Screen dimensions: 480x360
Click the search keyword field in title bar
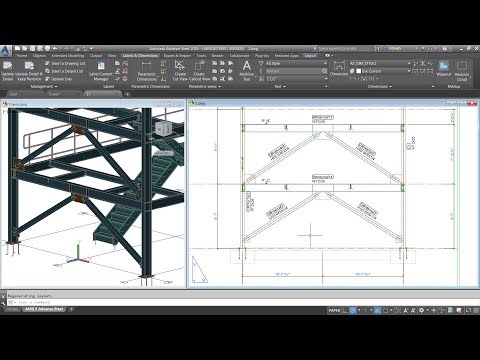tap(343, 49)
